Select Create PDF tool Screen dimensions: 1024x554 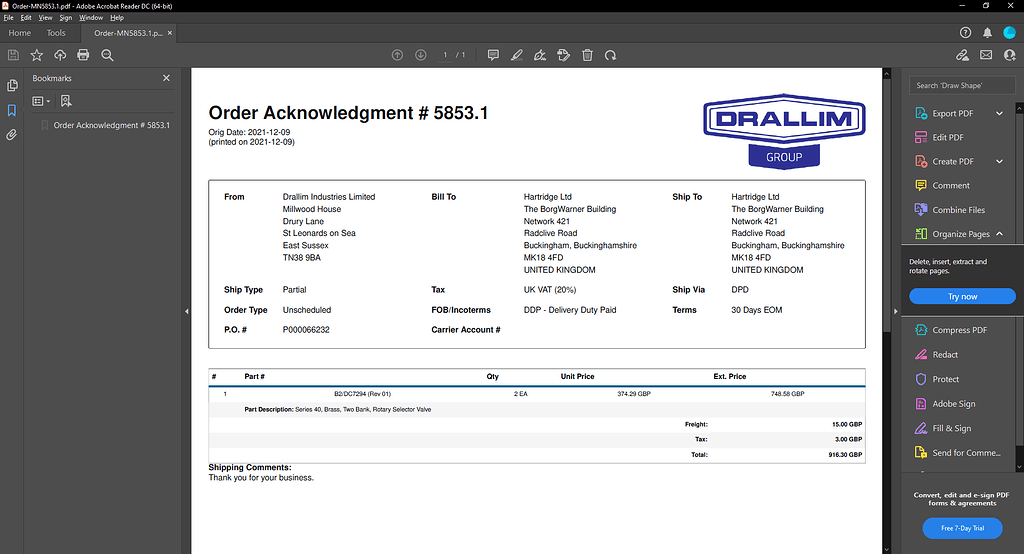click(x=952, y=161)
